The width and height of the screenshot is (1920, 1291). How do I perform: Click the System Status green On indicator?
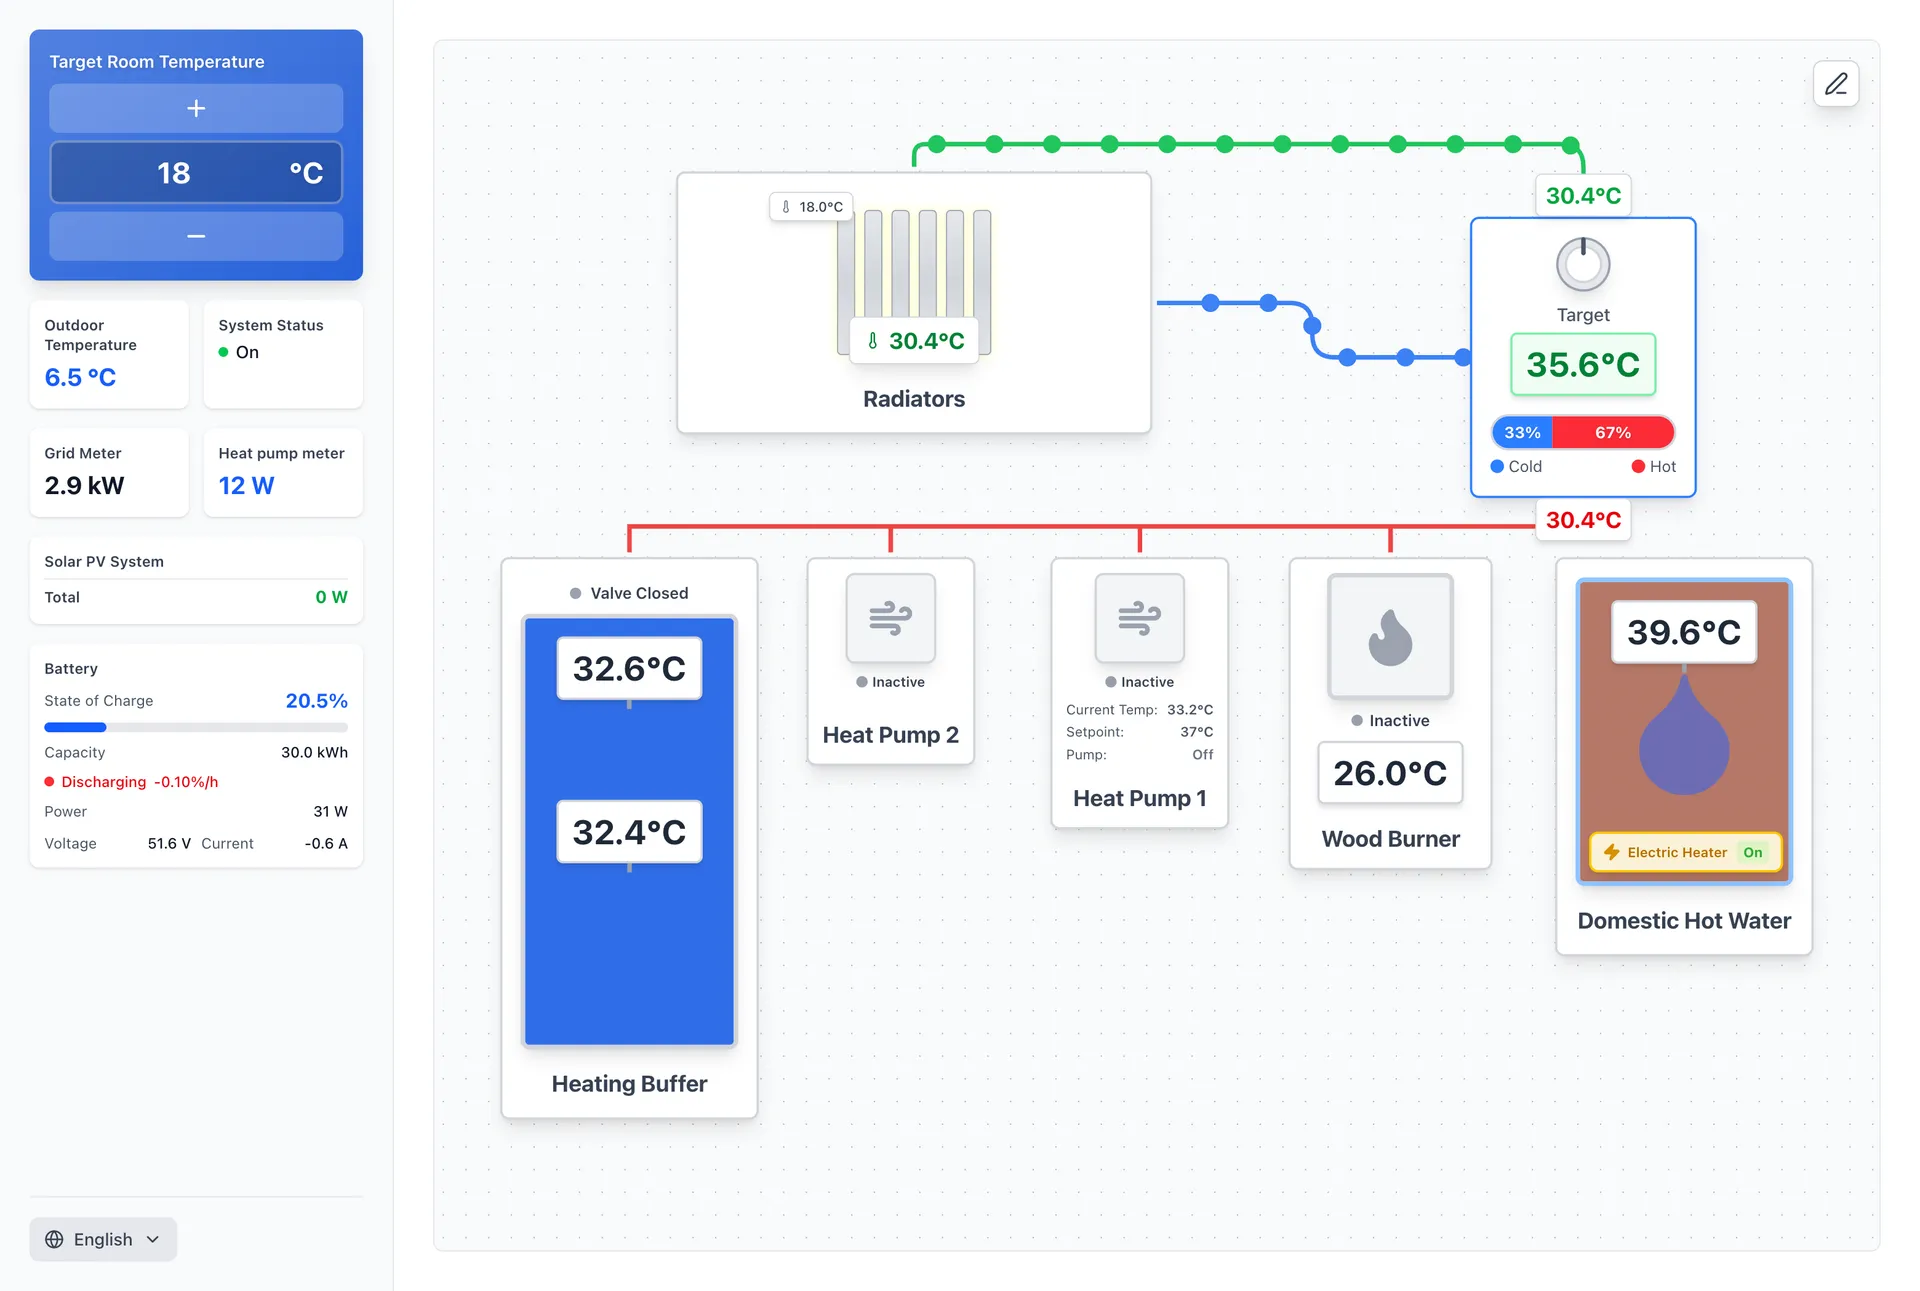tap(239, 352)
